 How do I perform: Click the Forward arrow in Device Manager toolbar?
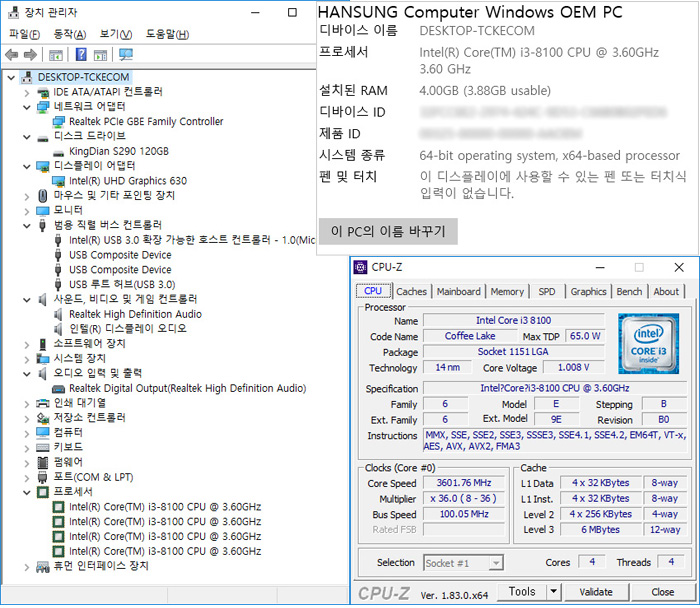(x=30, y=55)
